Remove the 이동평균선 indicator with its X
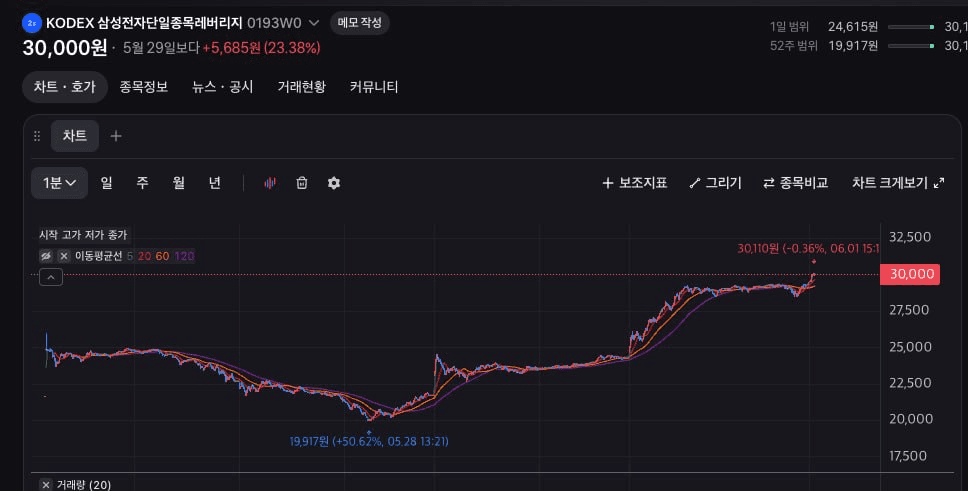Viewport: 968px width, 491px height. click(x=64, y=256)
